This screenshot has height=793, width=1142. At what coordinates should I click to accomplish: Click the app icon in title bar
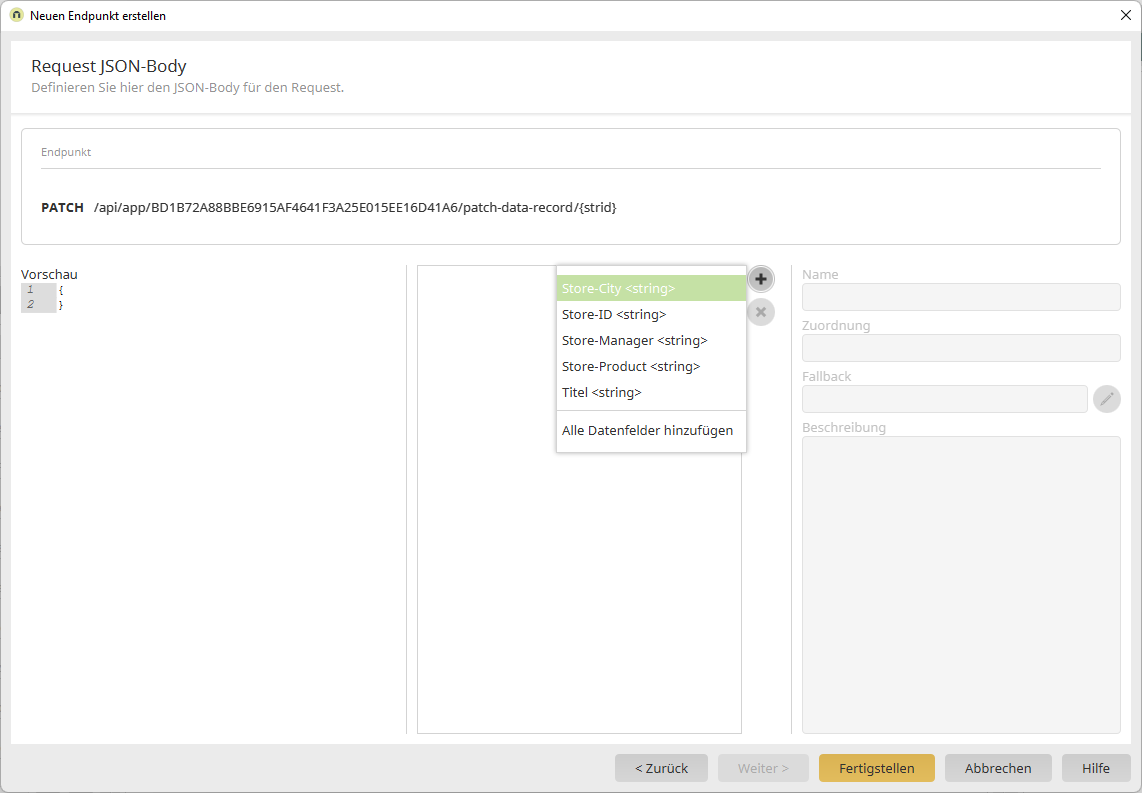coord(16,15)
